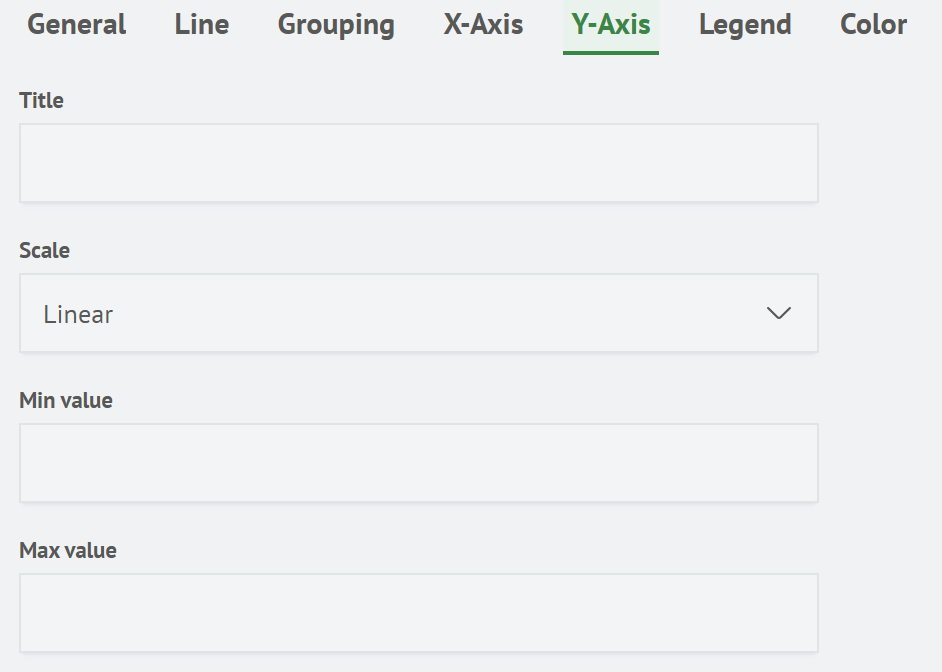Click the Scale label text
This screenshot has height=672, width=942.
pos(45,251)
